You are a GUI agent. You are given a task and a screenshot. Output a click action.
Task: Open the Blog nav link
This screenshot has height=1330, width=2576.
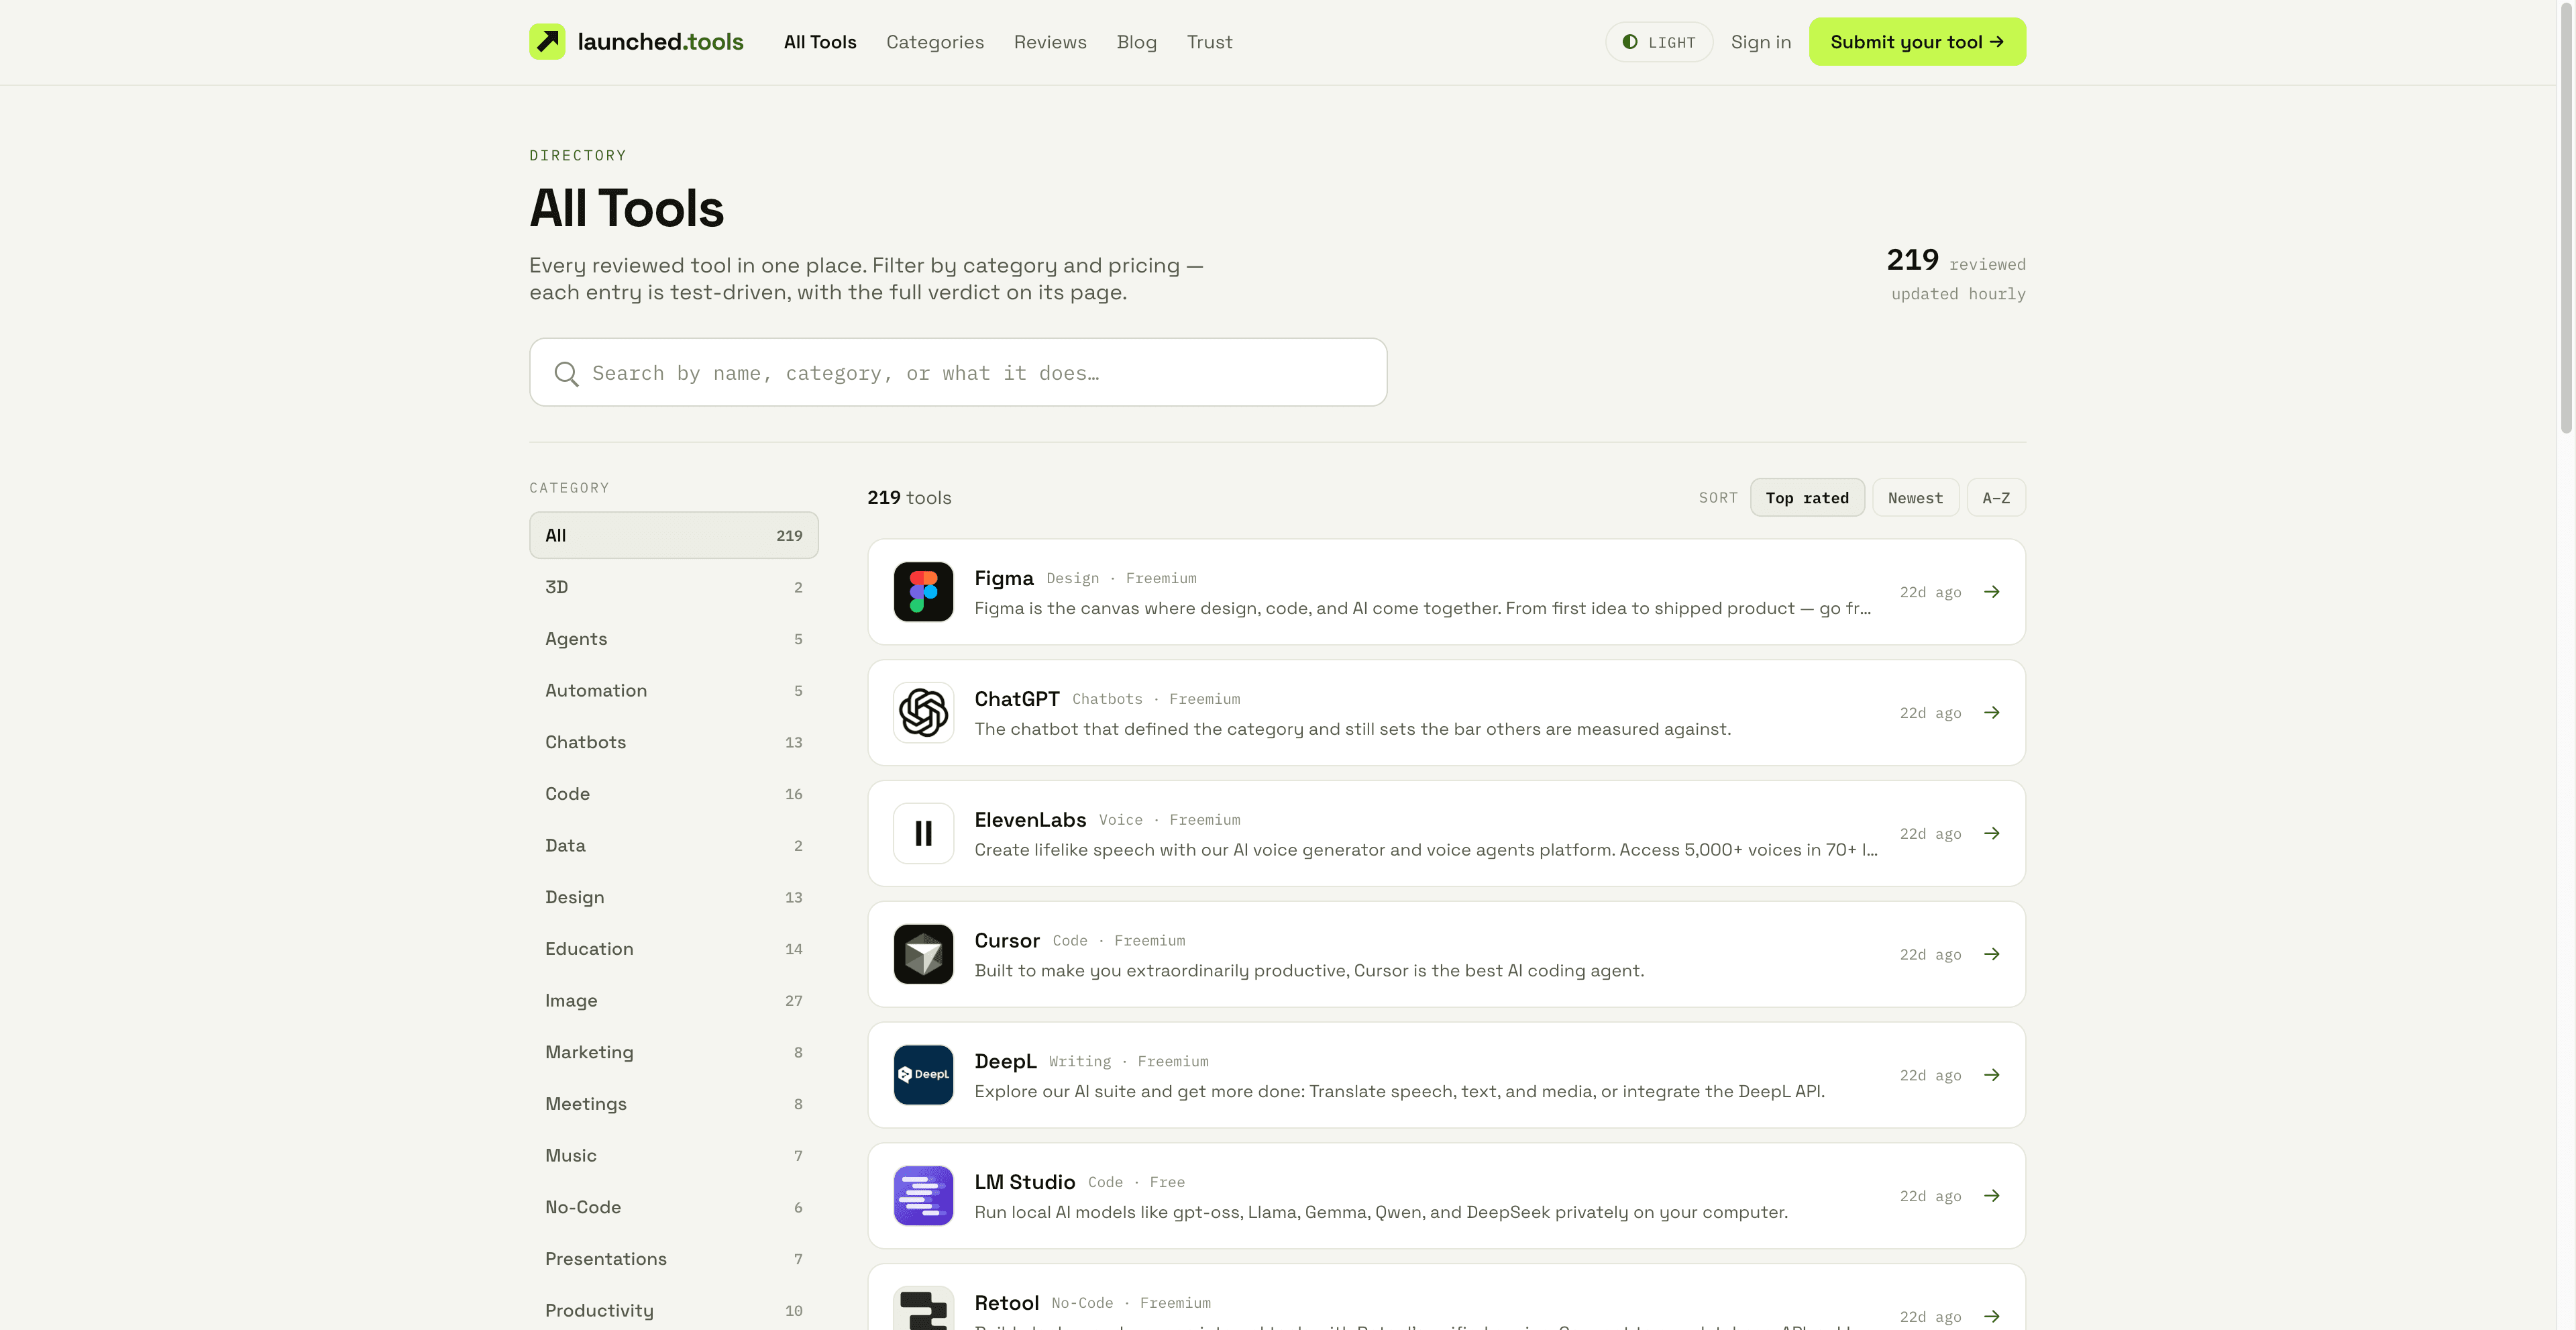coord(1137,42)
